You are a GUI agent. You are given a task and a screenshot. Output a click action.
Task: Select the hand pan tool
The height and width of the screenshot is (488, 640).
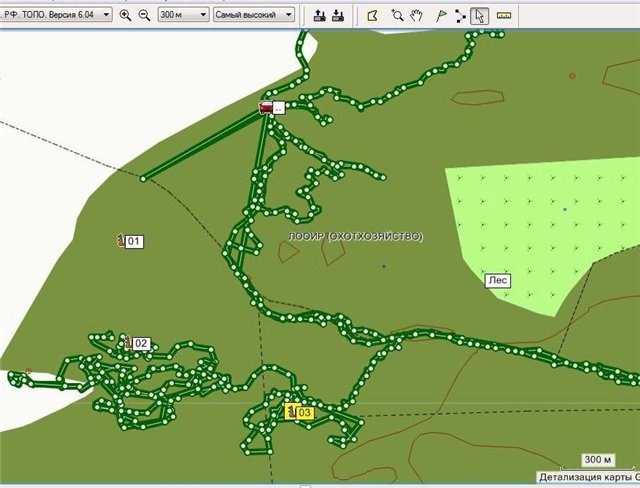coord(417,15)
